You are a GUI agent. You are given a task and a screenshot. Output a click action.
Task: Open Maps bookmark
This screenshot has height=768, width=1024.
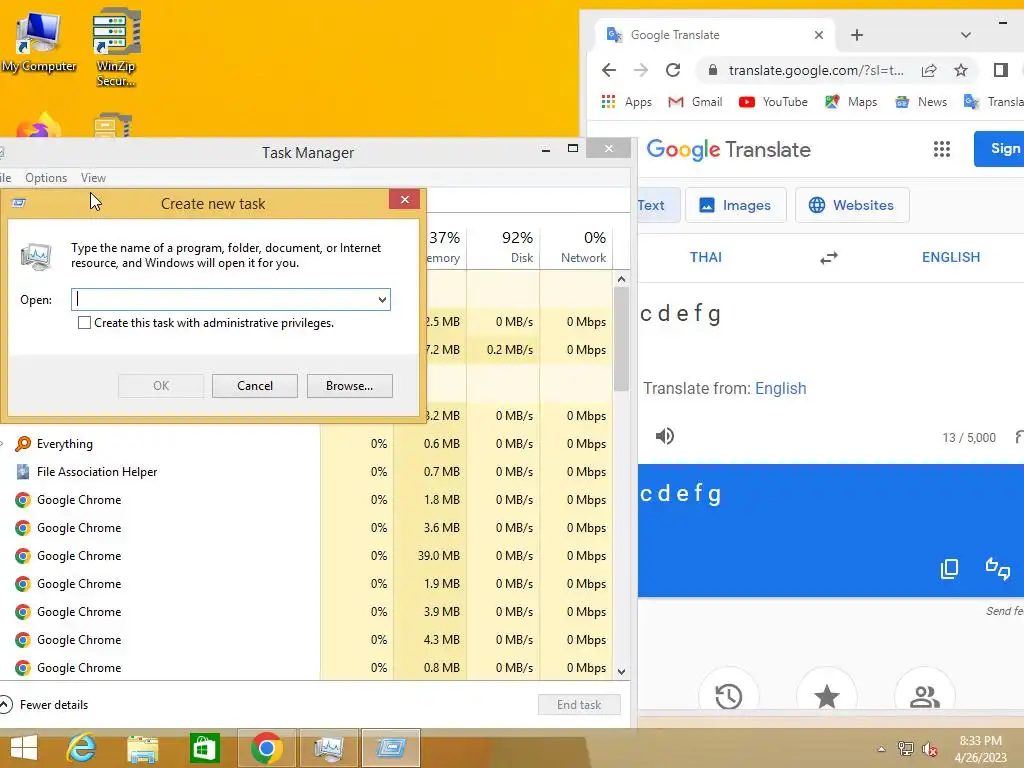(x=851, y=102)
